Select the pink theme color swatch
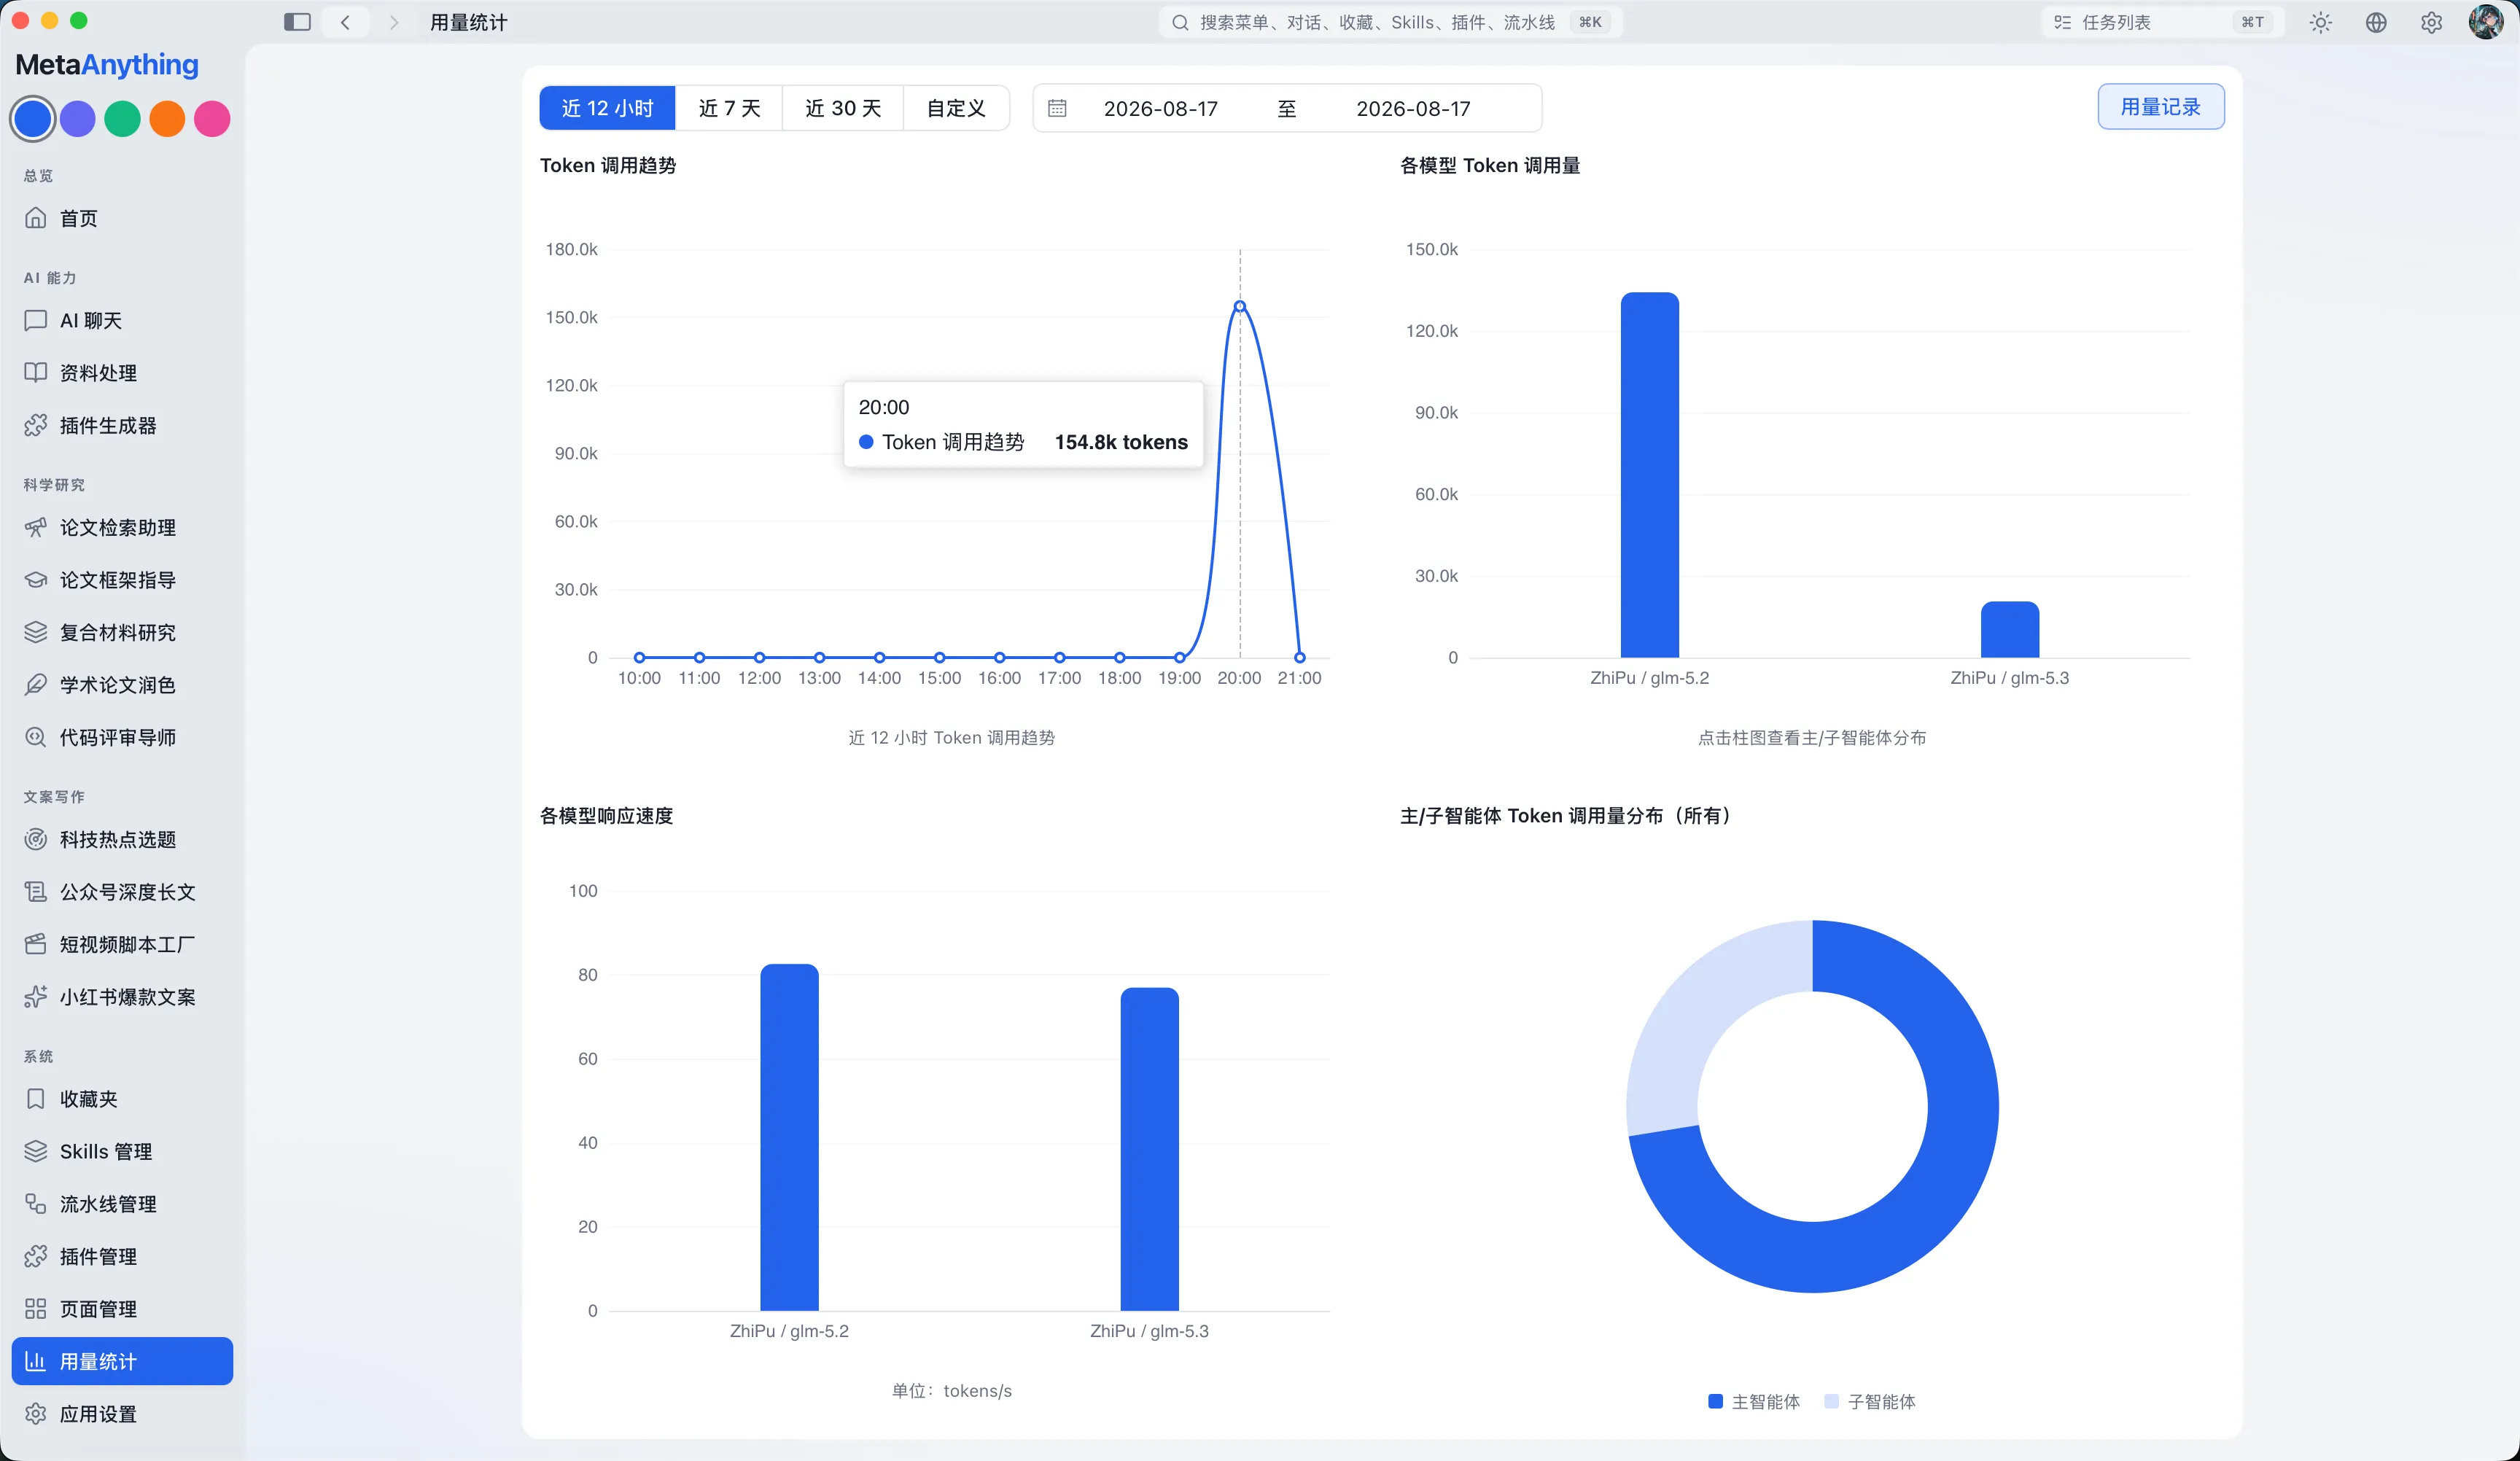Viewport: 2520px width, 1461px height. [x=212, y=118]
